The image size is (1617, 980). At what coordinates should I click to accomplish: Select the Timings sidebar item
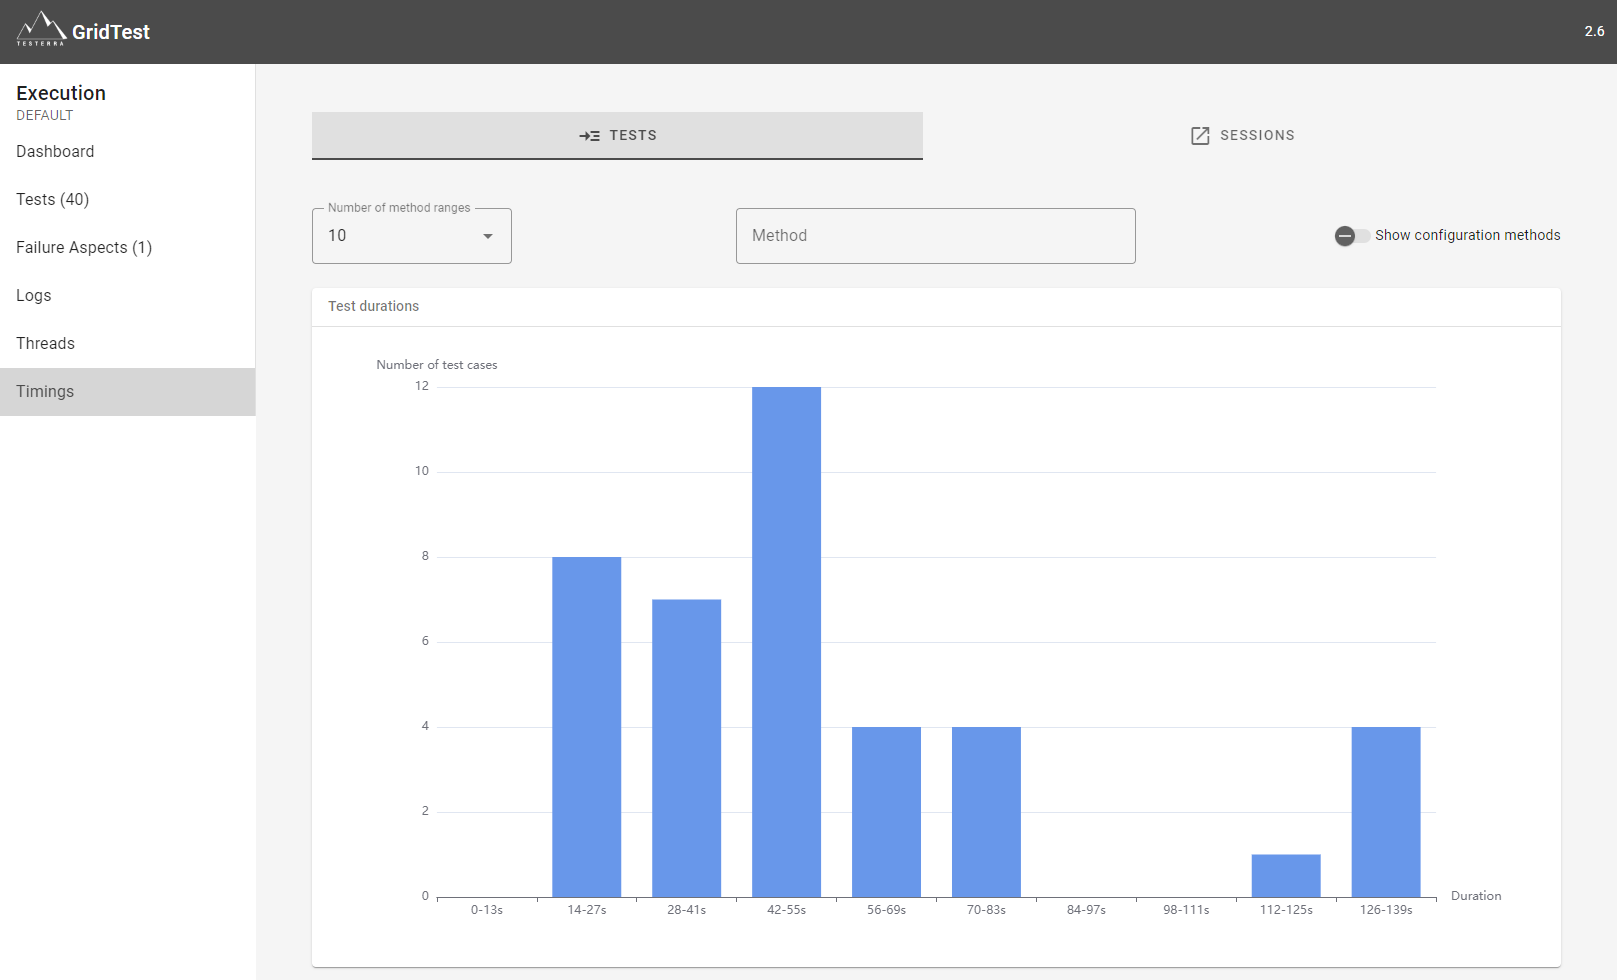(x=128, y=392)
